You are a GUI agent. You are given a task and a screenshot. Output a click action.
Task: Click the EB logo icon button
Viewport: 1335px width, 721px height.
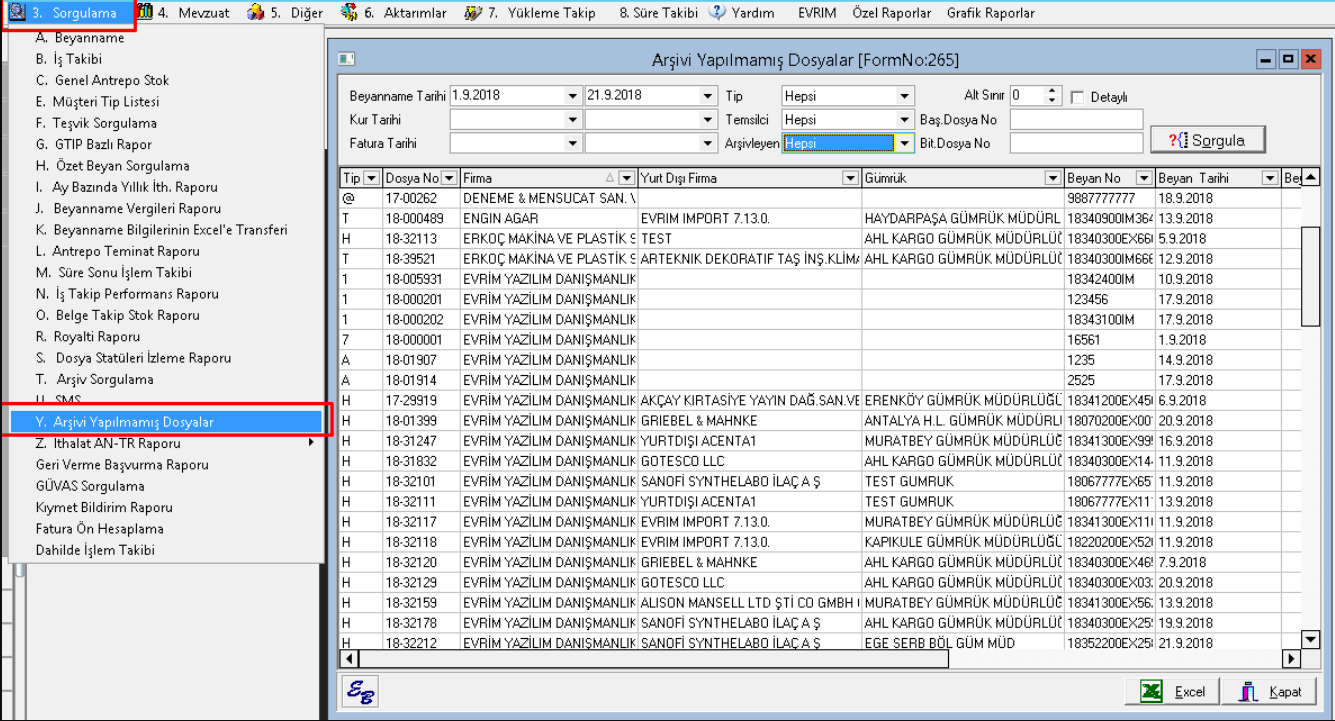pyautogui.click(x=359, y=691)
